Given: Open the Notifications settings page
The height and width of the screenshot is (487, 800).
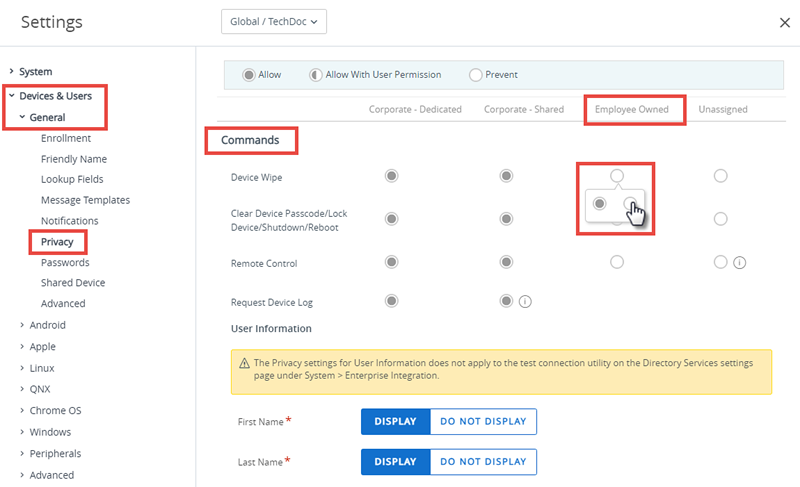Looking at the screenshot, I should click(69, 221).
